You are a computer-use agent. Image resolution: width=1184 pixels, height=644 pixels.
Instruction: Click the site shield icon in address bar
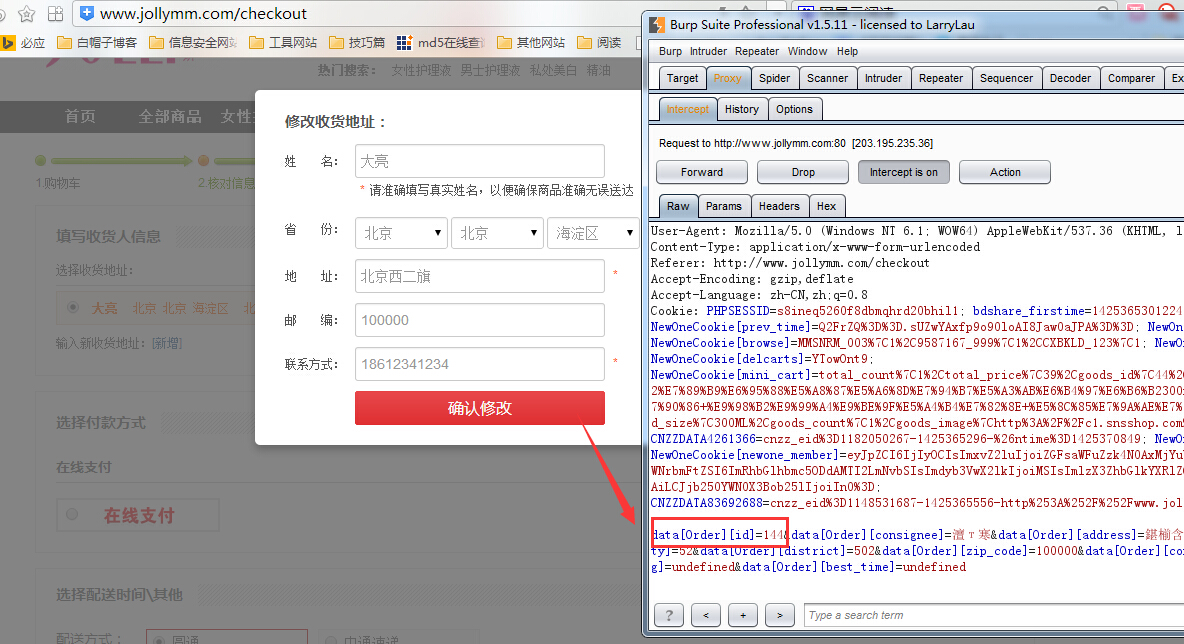coord(87,14)
